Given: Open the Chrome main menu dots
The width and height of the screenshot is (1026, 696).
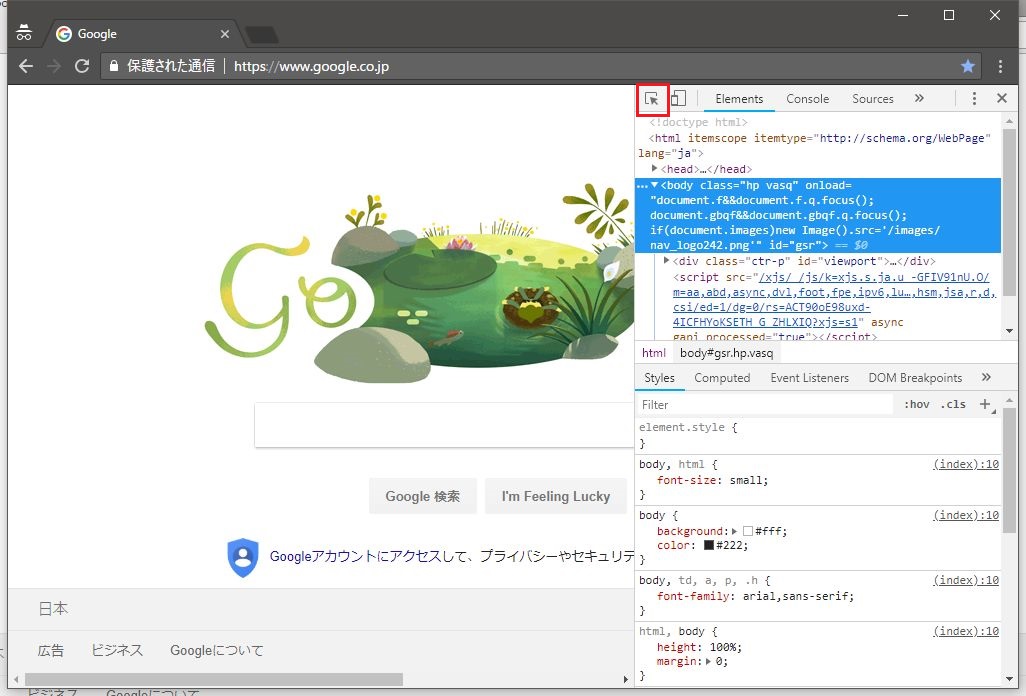Looking at the screenshot, I should tap(1000, 66).
